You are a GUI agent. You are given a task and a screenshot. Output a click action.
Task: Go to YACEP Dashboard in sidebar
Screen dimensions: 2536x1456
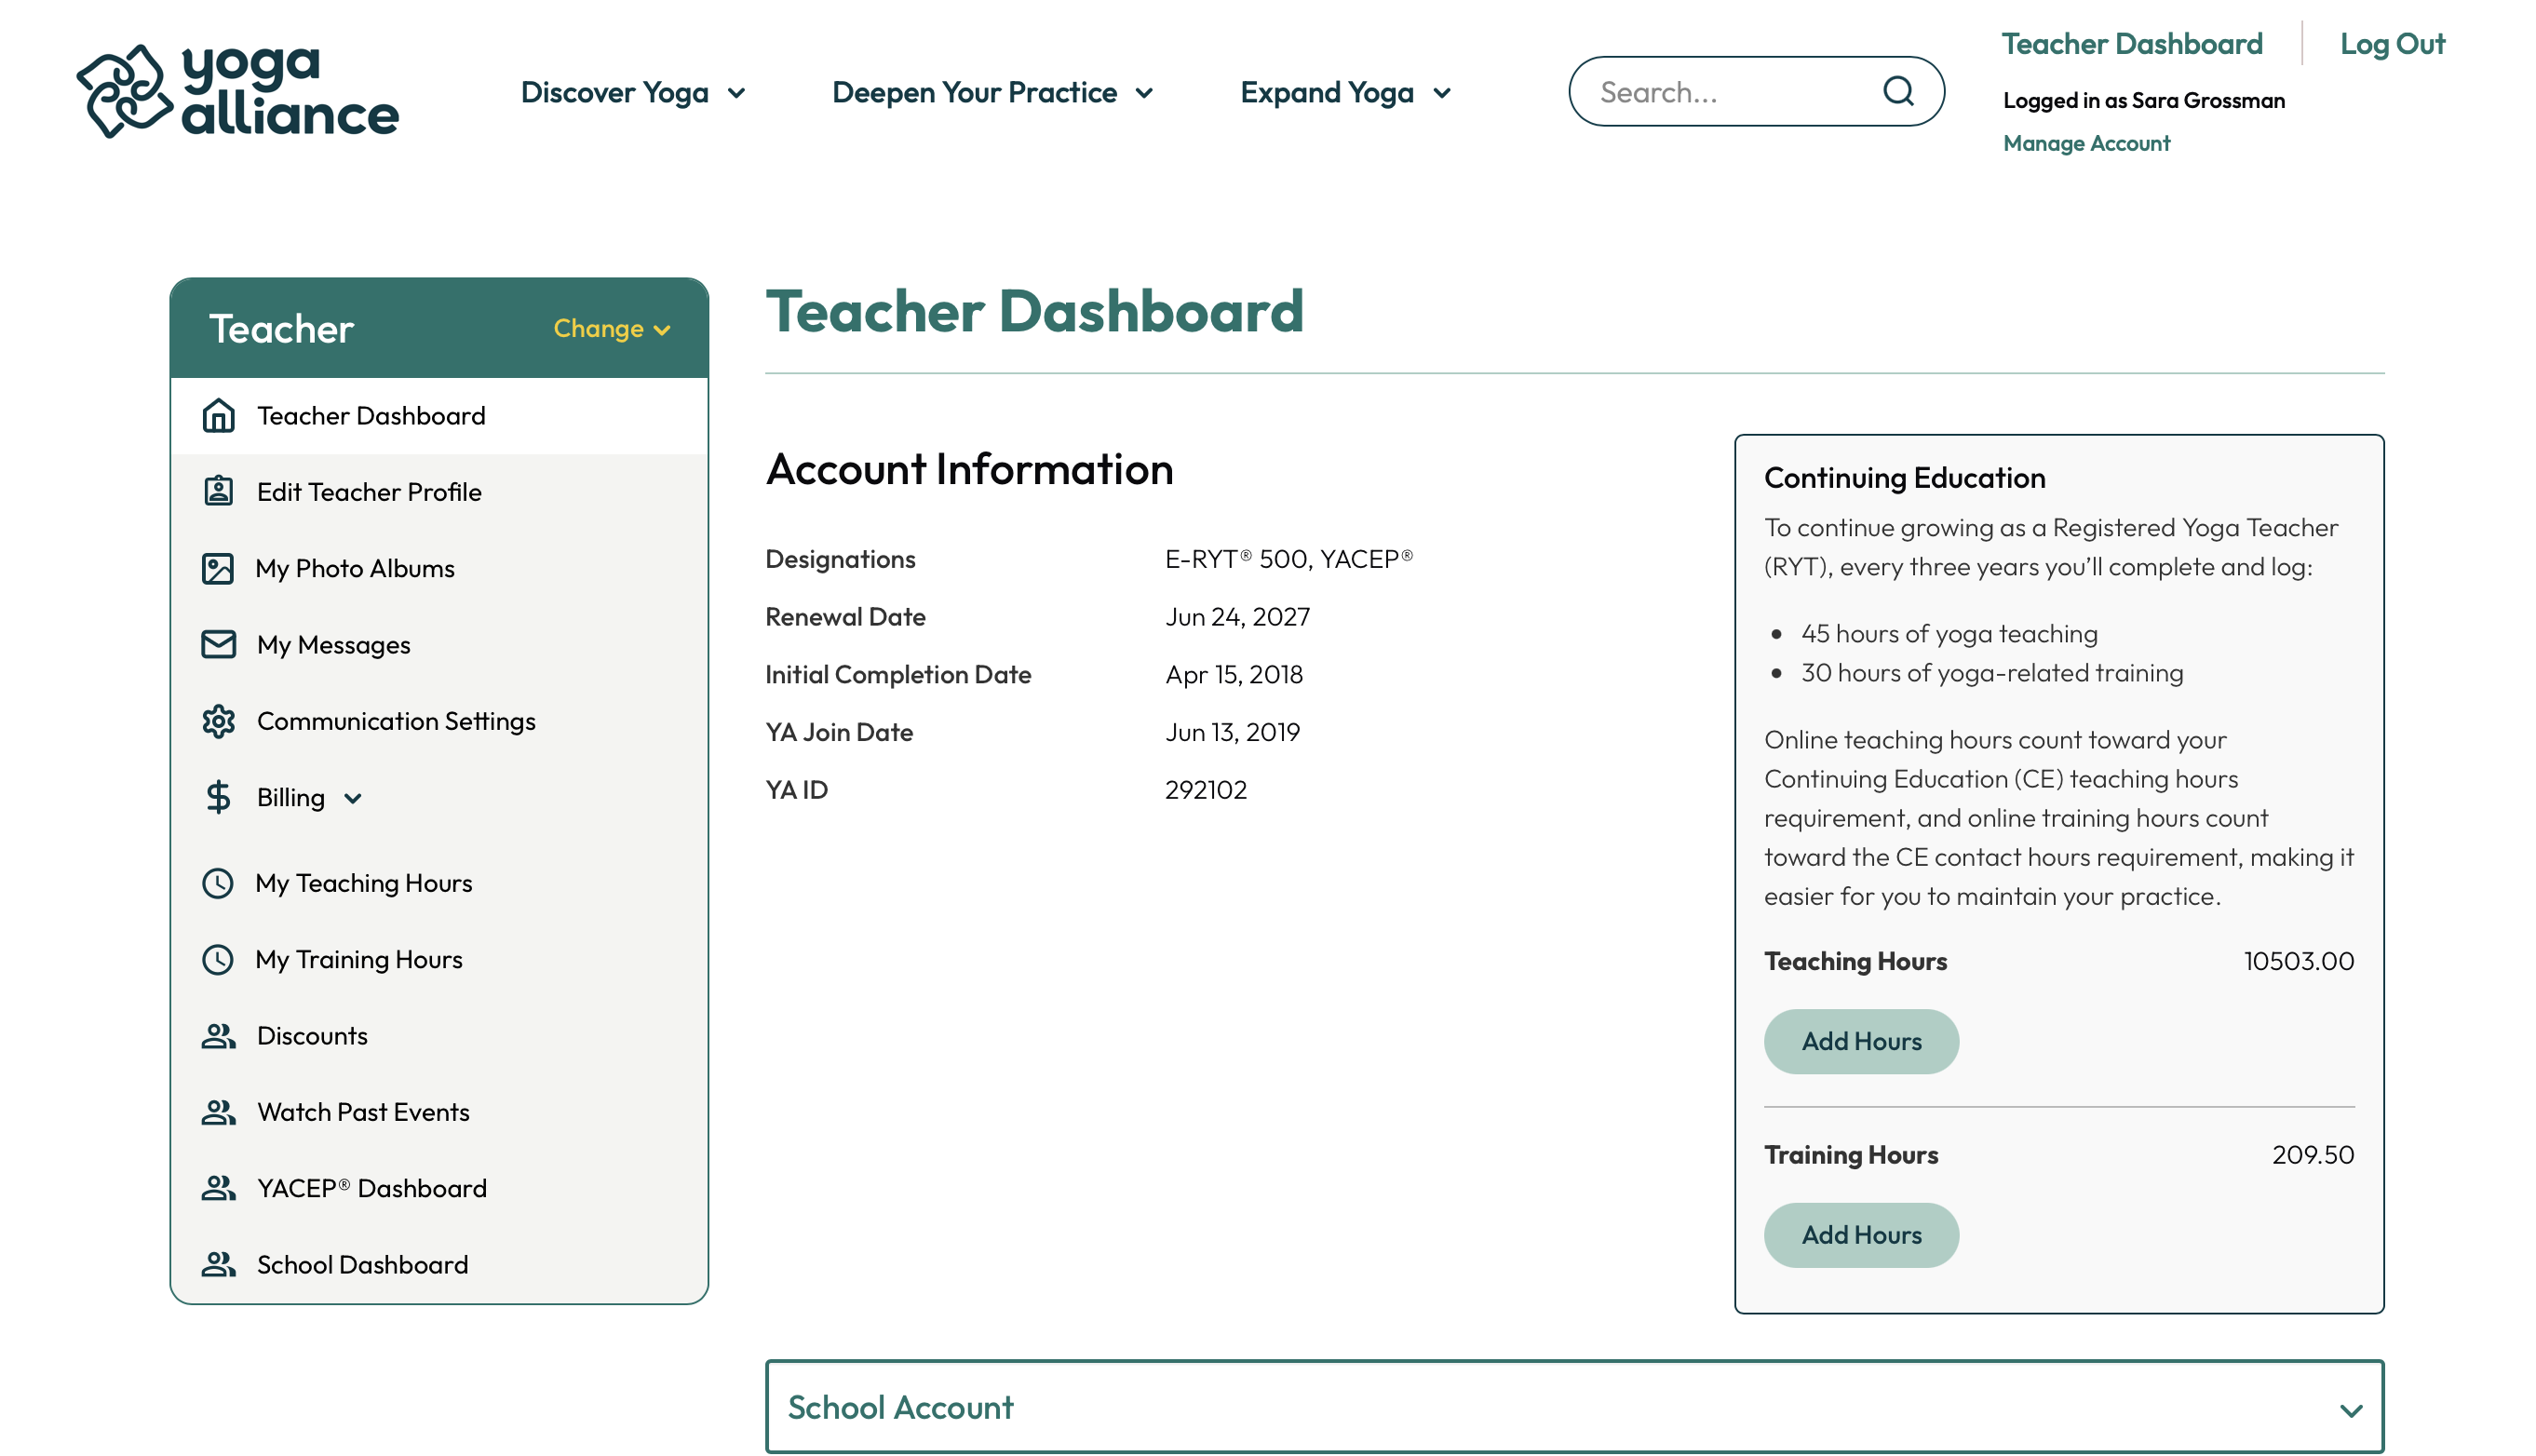pyautogui.click(x=372, y=1188)
